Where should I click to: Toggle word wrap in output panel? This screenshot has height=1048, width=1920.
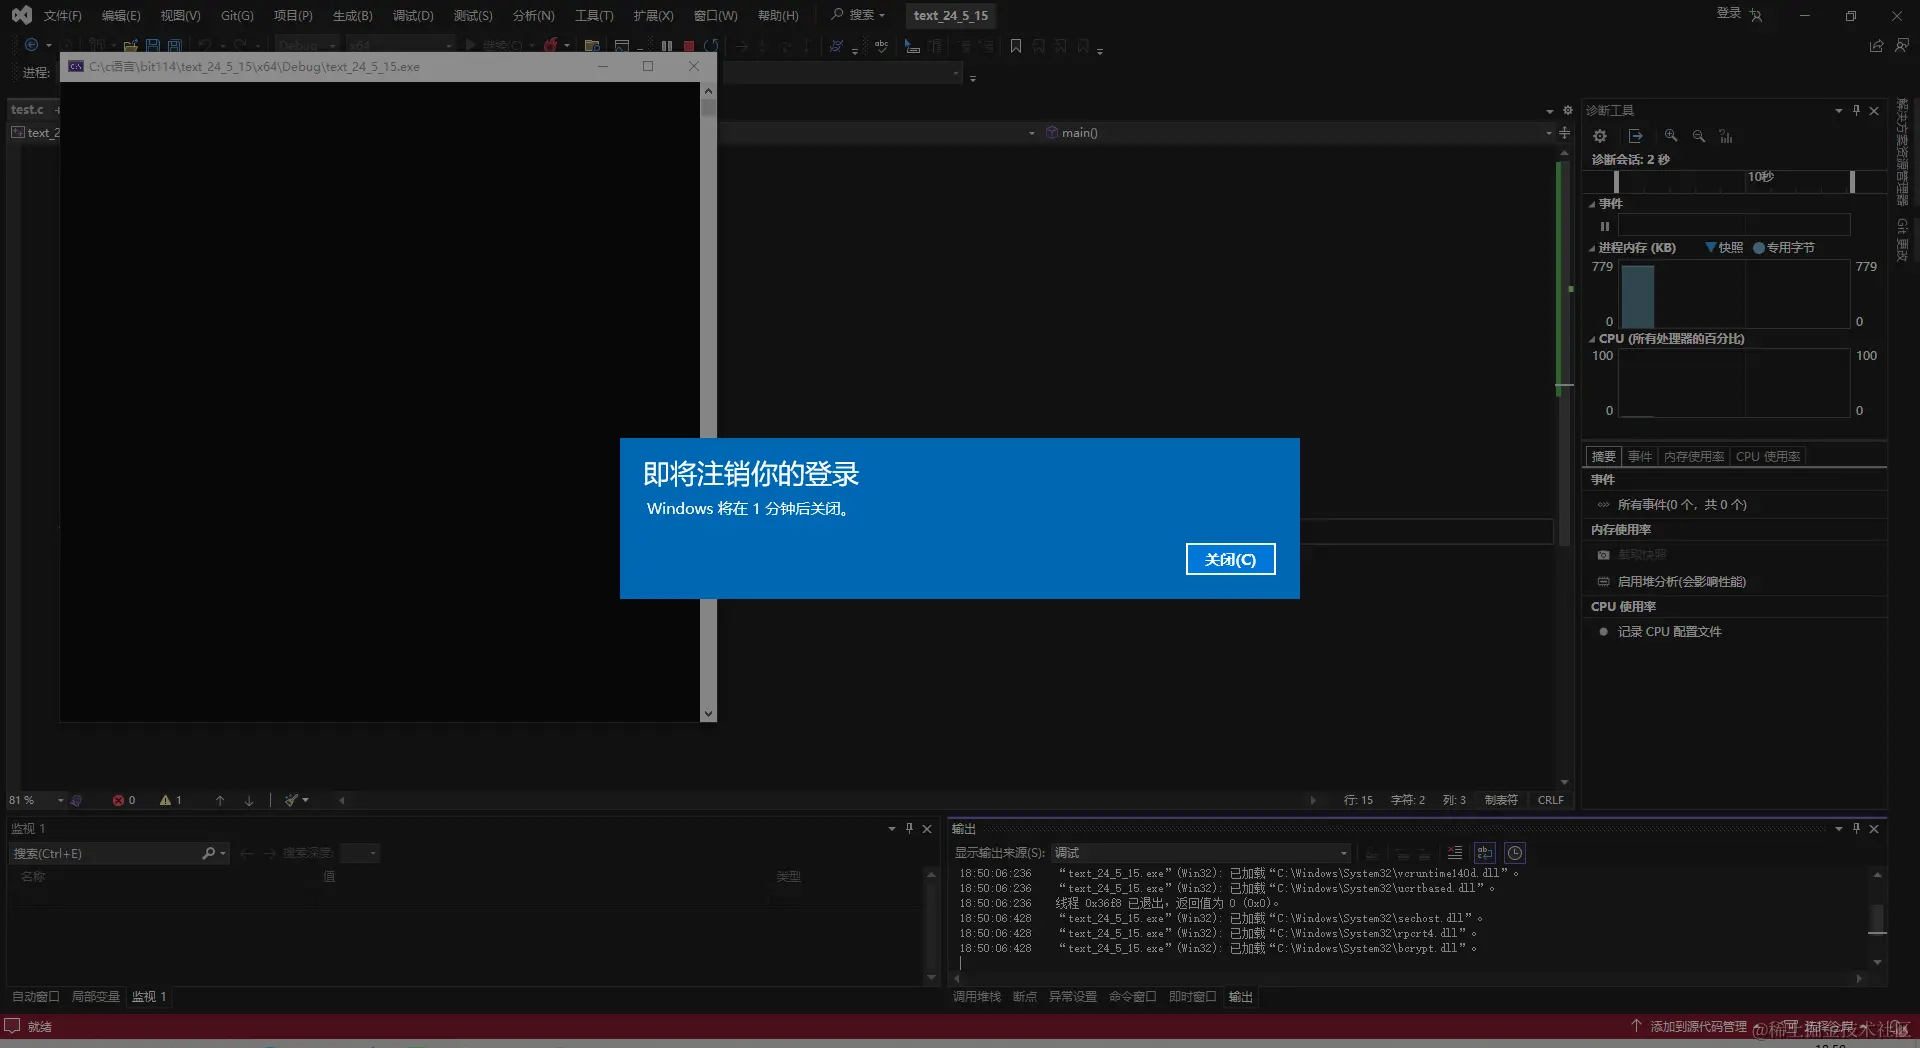point(1485,853)
